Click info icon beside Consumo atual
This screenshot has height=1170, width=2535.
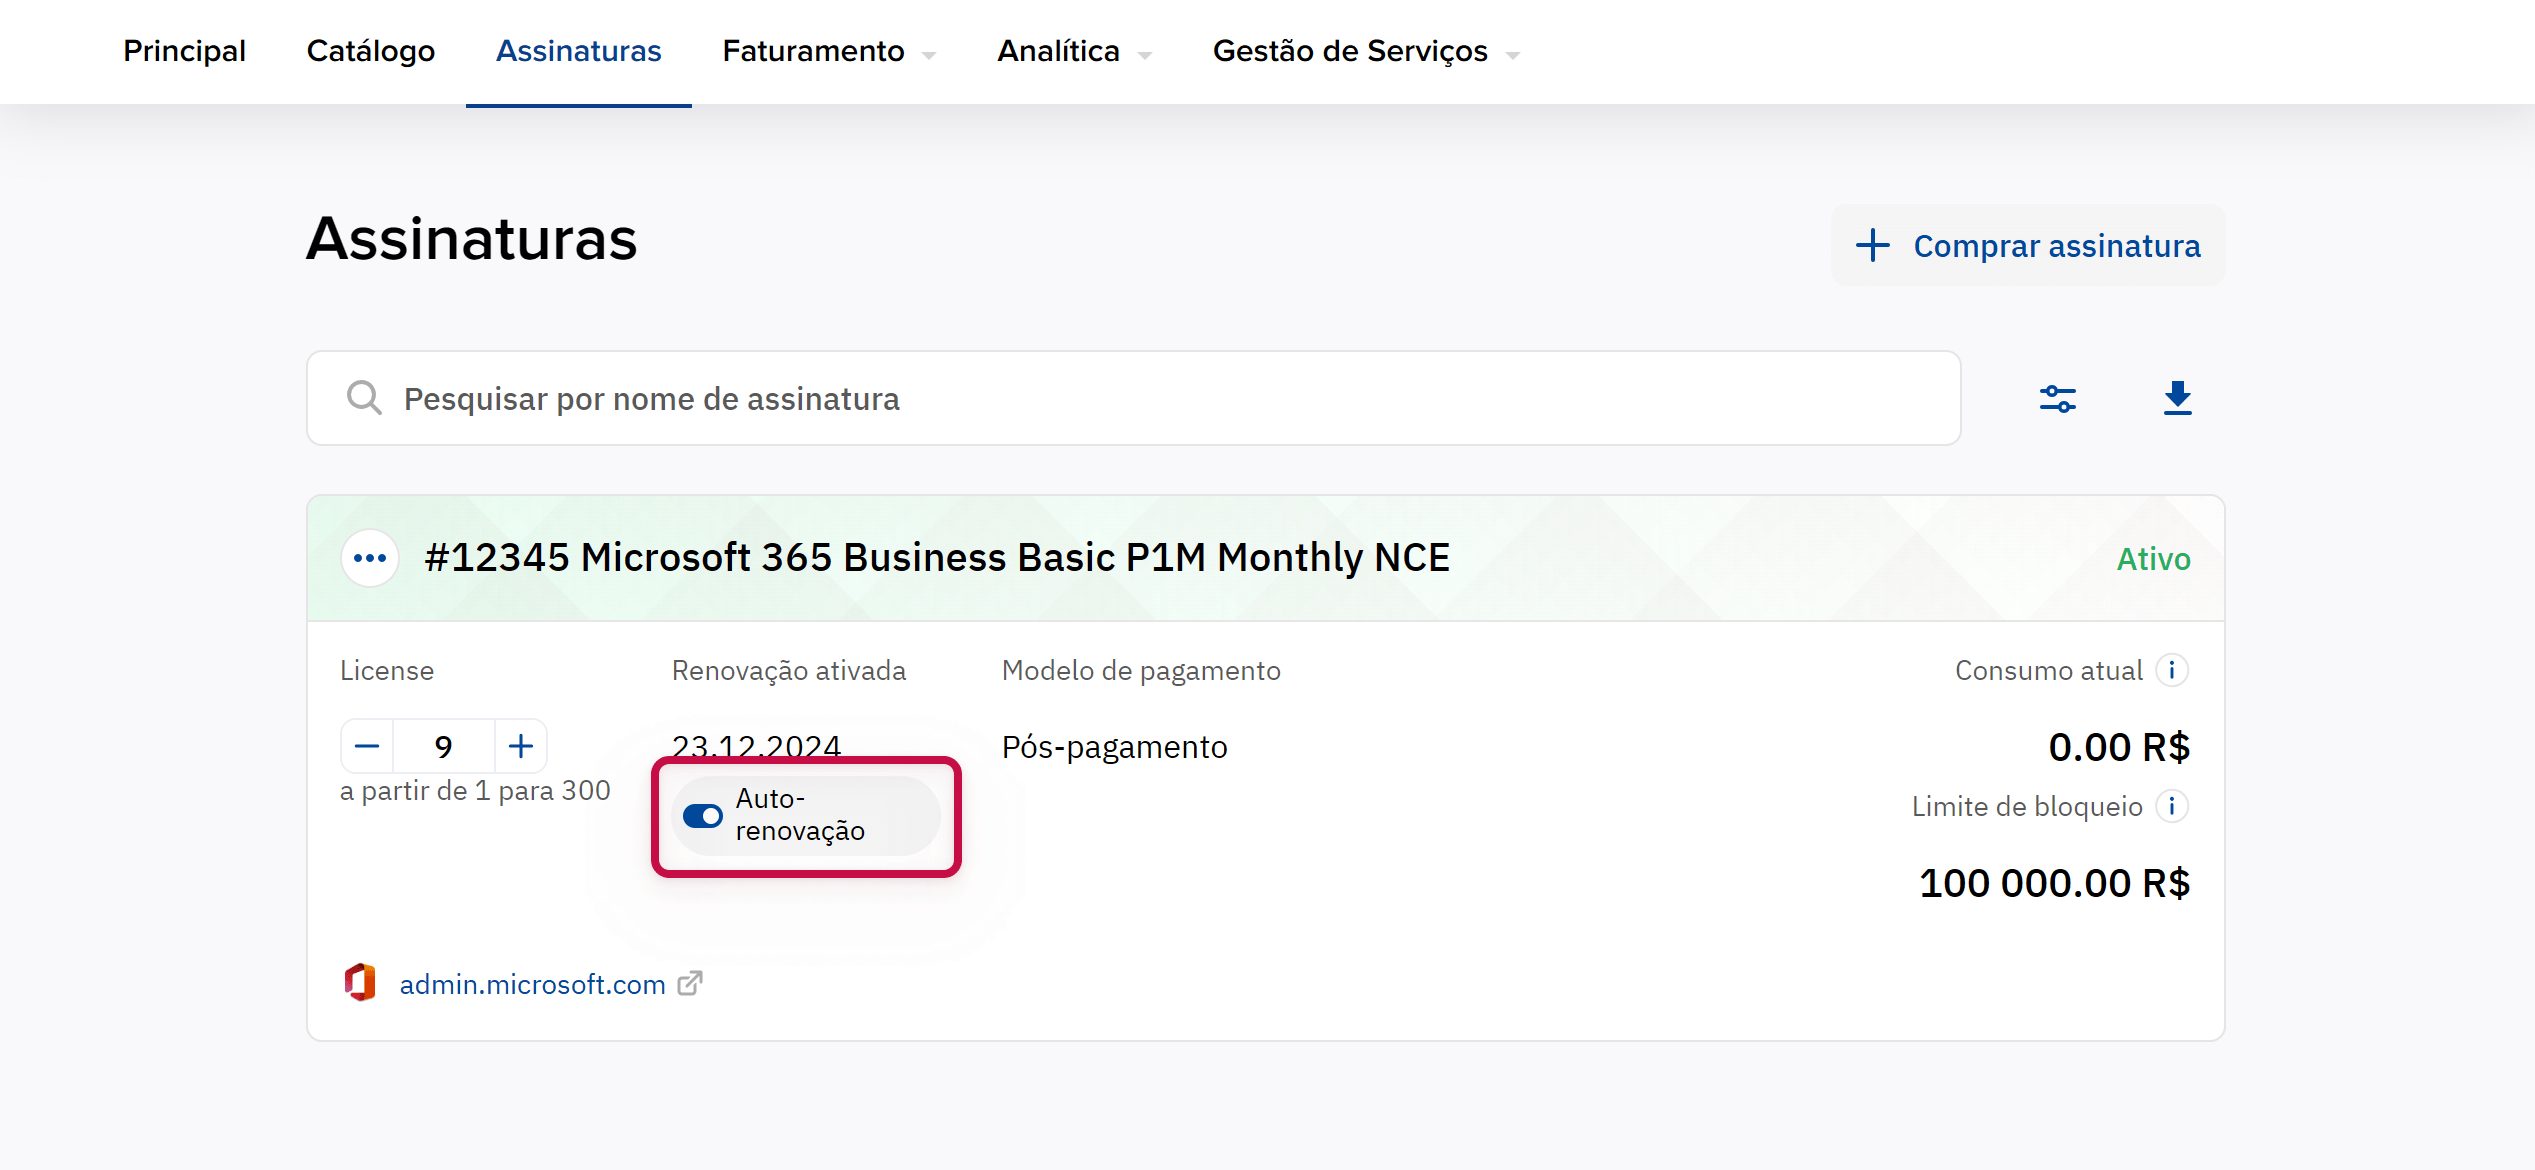(2172, 670)
